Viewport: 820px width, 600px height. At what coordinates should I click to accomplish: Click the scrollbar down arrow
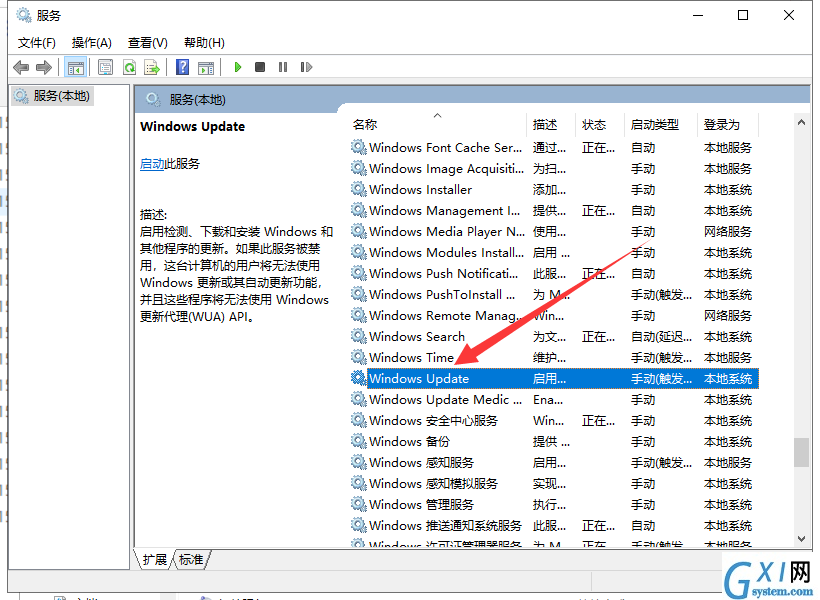point(801,538)
